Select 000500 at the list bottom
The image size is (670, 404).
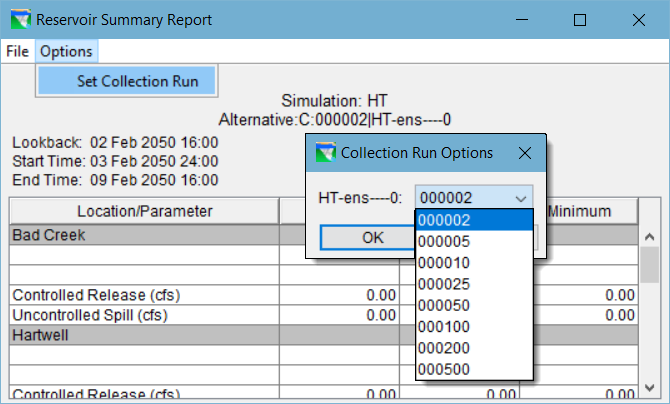click(473, 370)
